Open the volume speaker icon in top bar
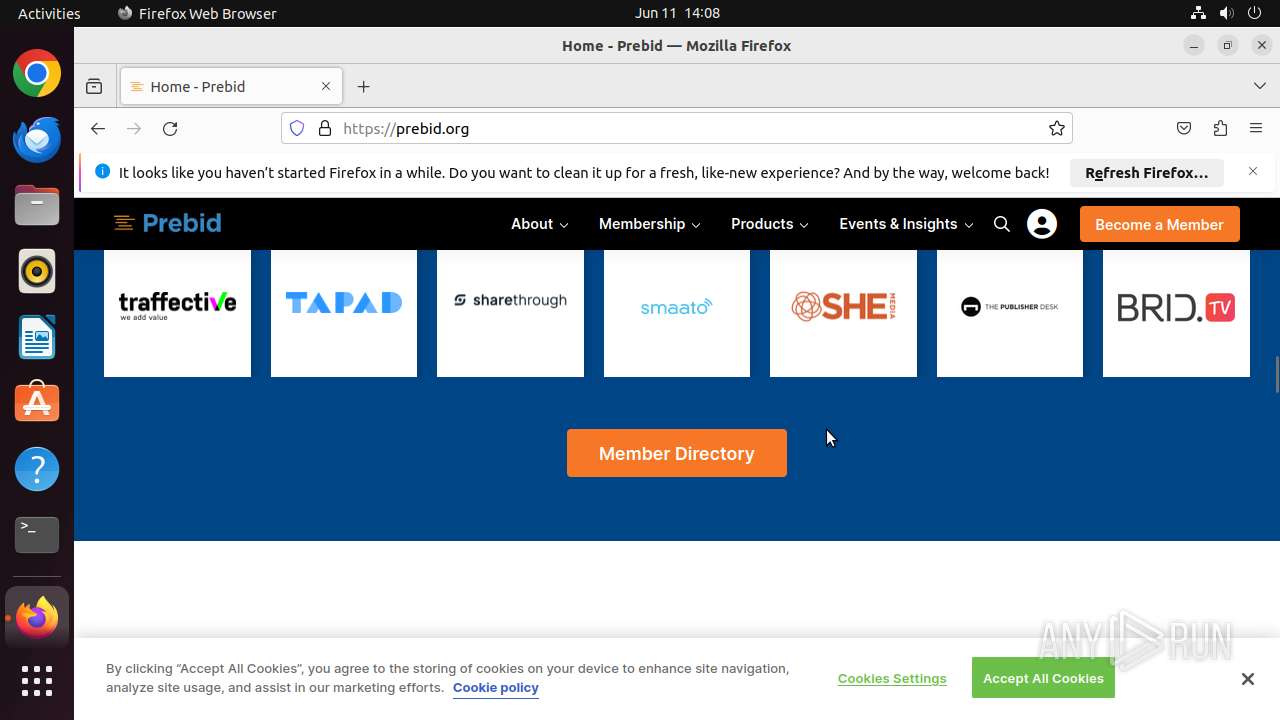This screenshot has height=720, width=1280. pos(1226,13)
